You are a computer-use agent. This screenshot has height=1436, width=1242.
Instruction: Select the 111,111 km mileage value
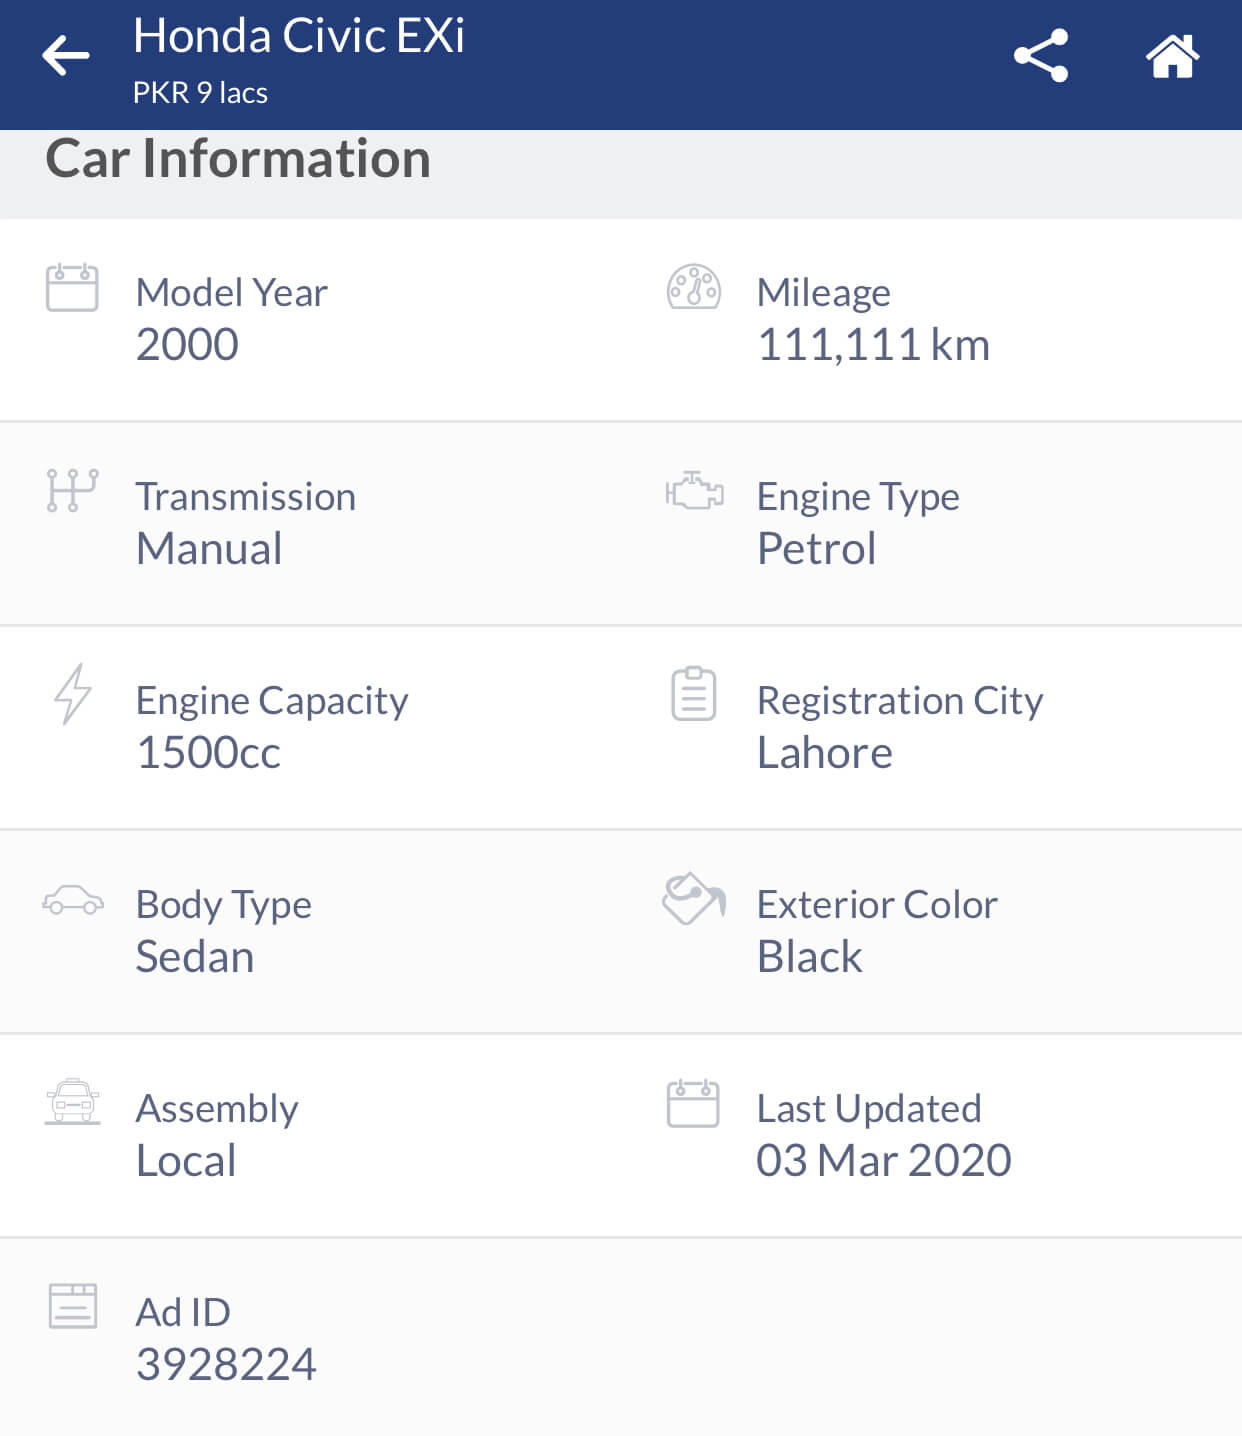tap(873, 345)
